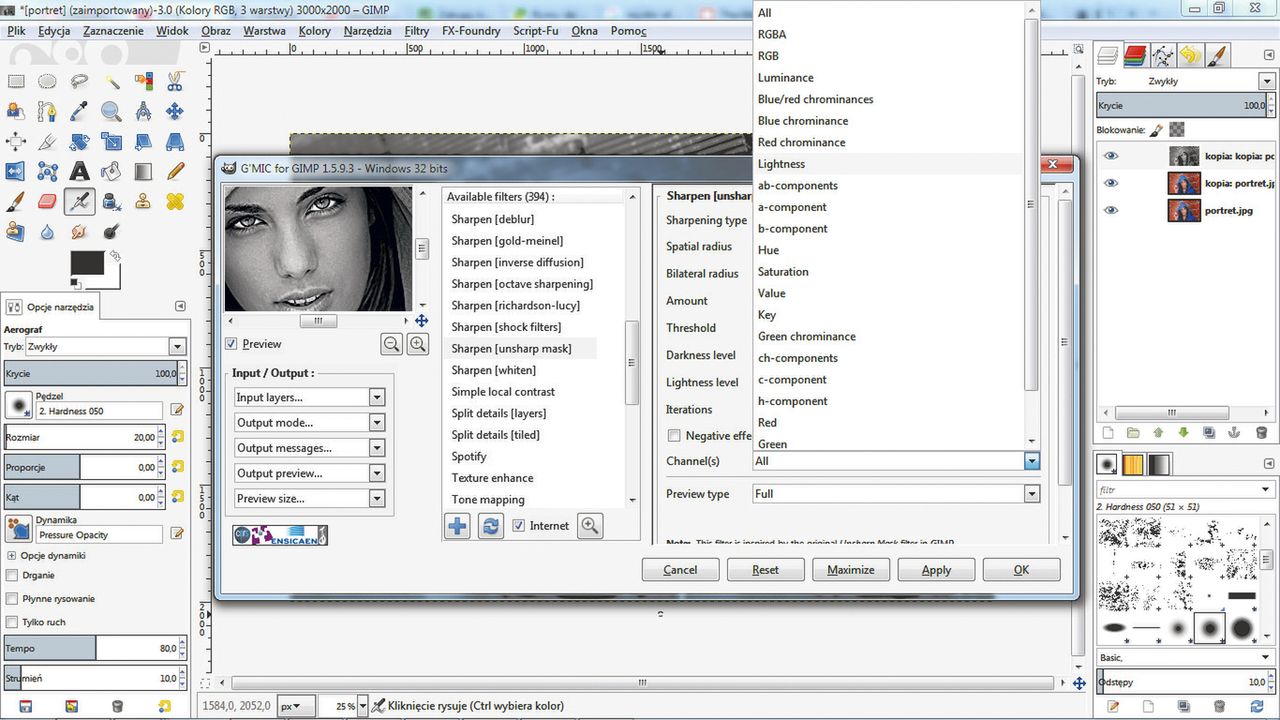Image resolution: width=1280 pixels, height=720 pixels.
Task: Open the Plik menu
Action: (x=17, y=31)
